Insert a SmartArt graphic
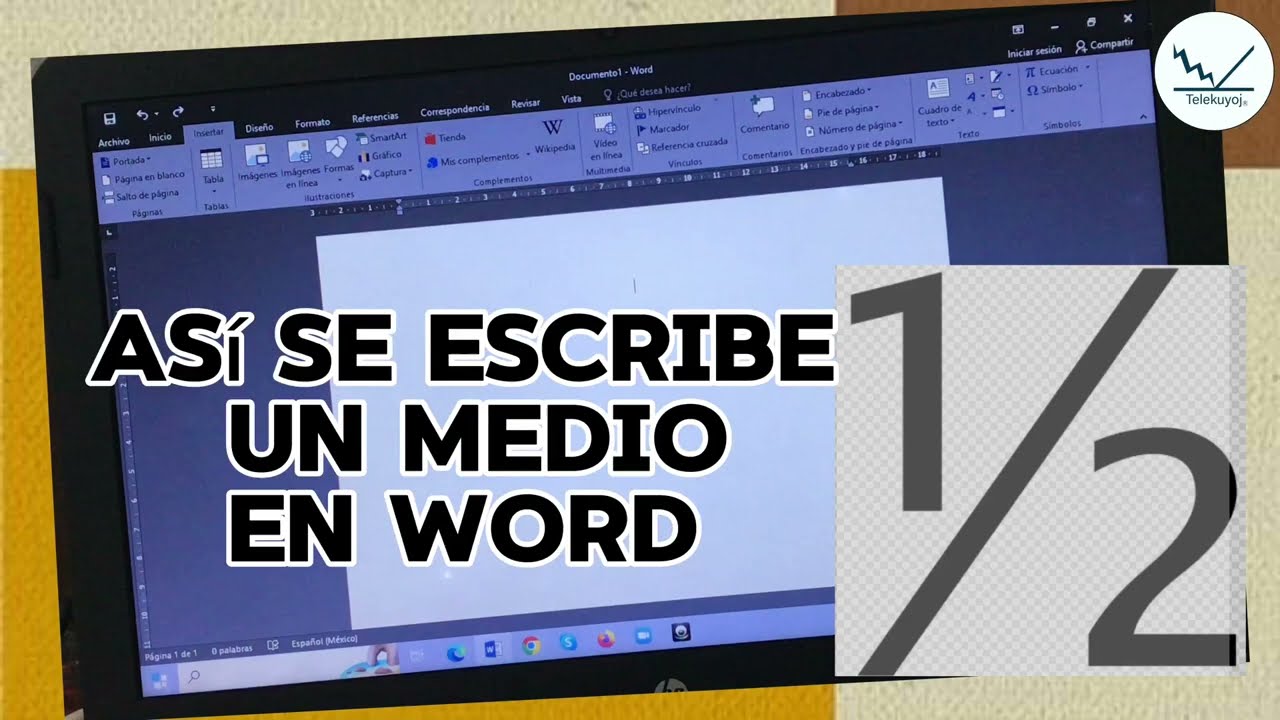This screenshot has width=1280, height=720. 381,137
